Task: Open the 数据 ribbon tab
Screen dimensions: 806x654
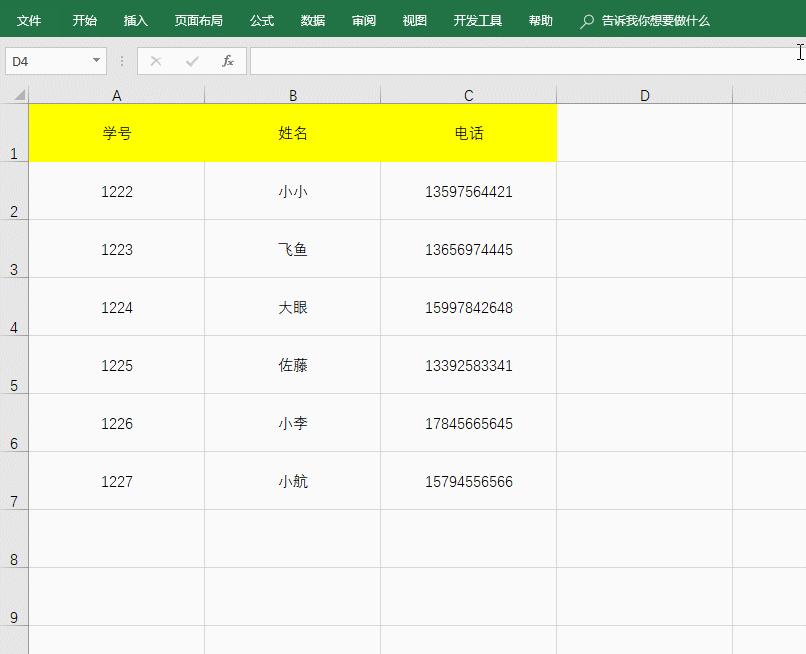Action: tap(312, 19)
